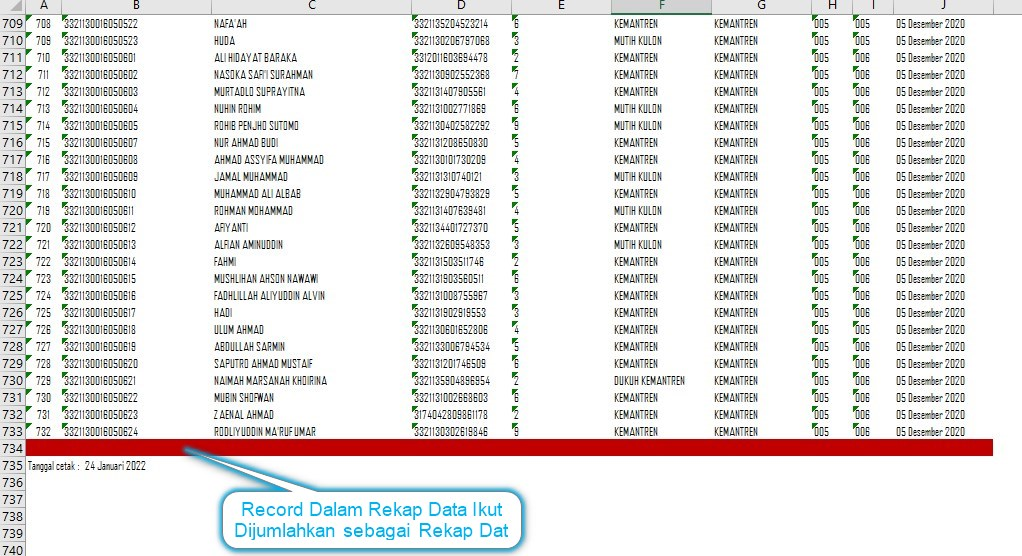Select the ZAENAL AHMAD cell
This screenshot has width=1022, height=556.
[312, 415]
